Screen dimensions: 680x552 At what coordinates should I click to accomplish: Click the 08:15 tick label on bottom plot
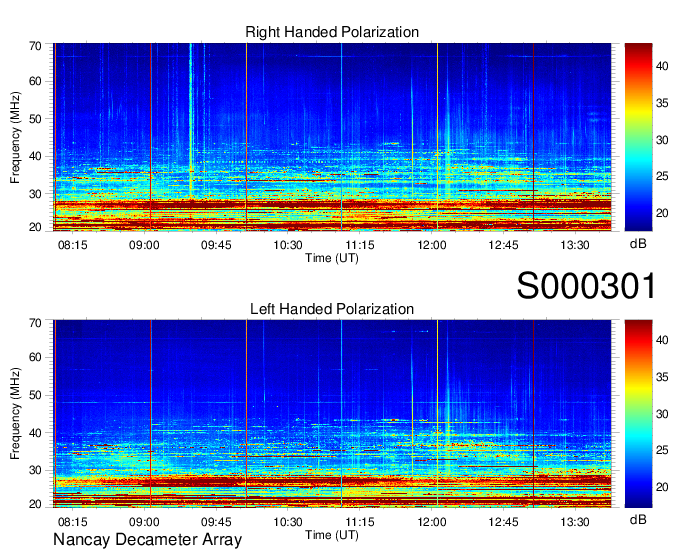pyautogui.click(x=72, y=522)
